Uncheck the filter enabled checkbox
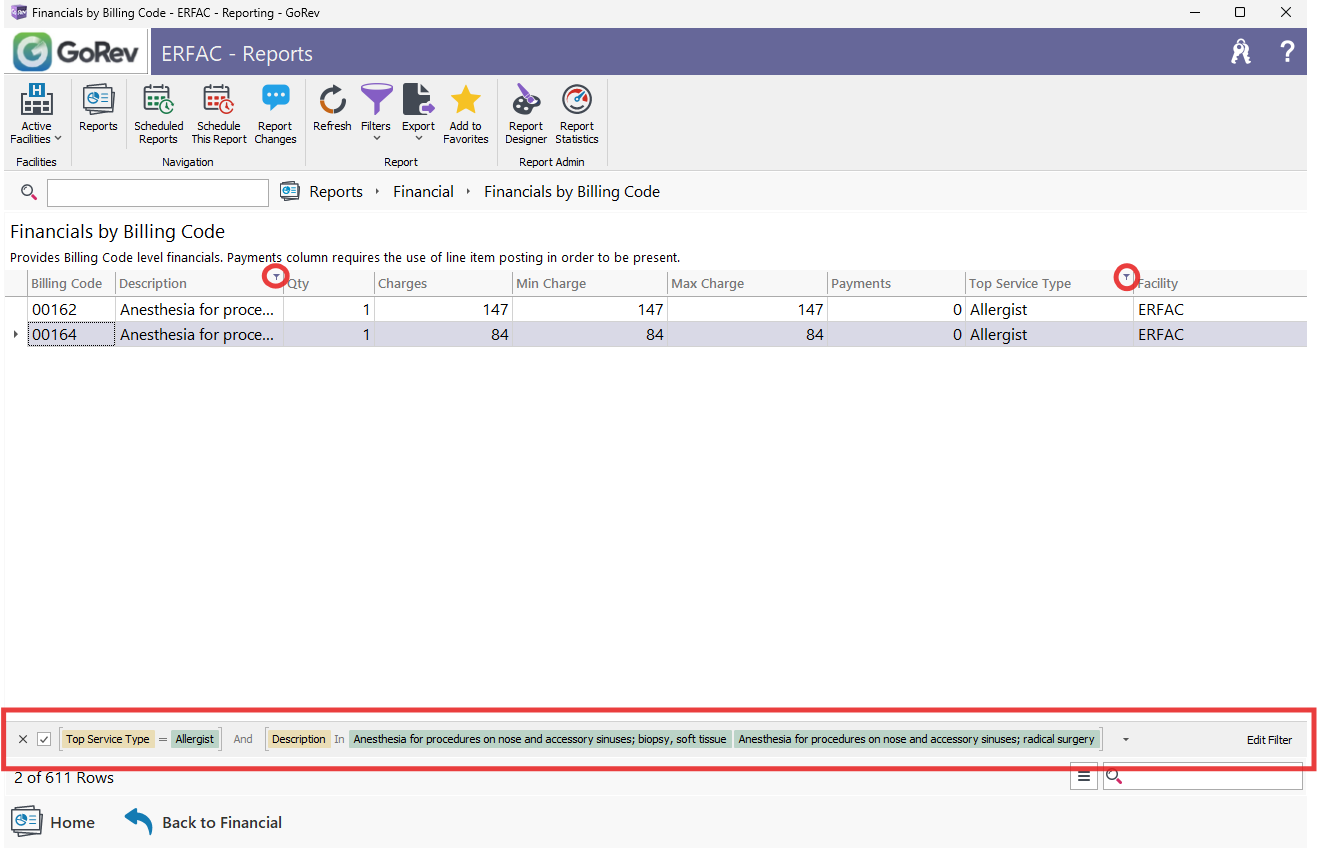 click(x=44, y=740)
